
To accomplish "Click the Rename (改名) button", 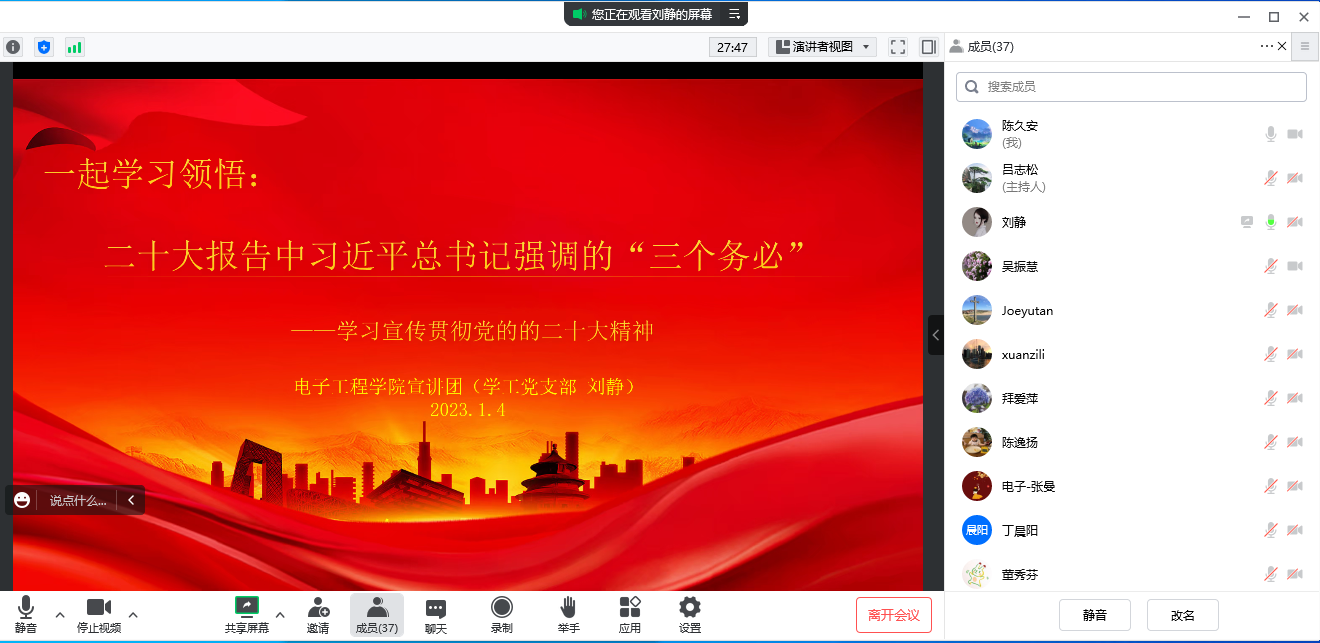I will [x=1183, y=615].
